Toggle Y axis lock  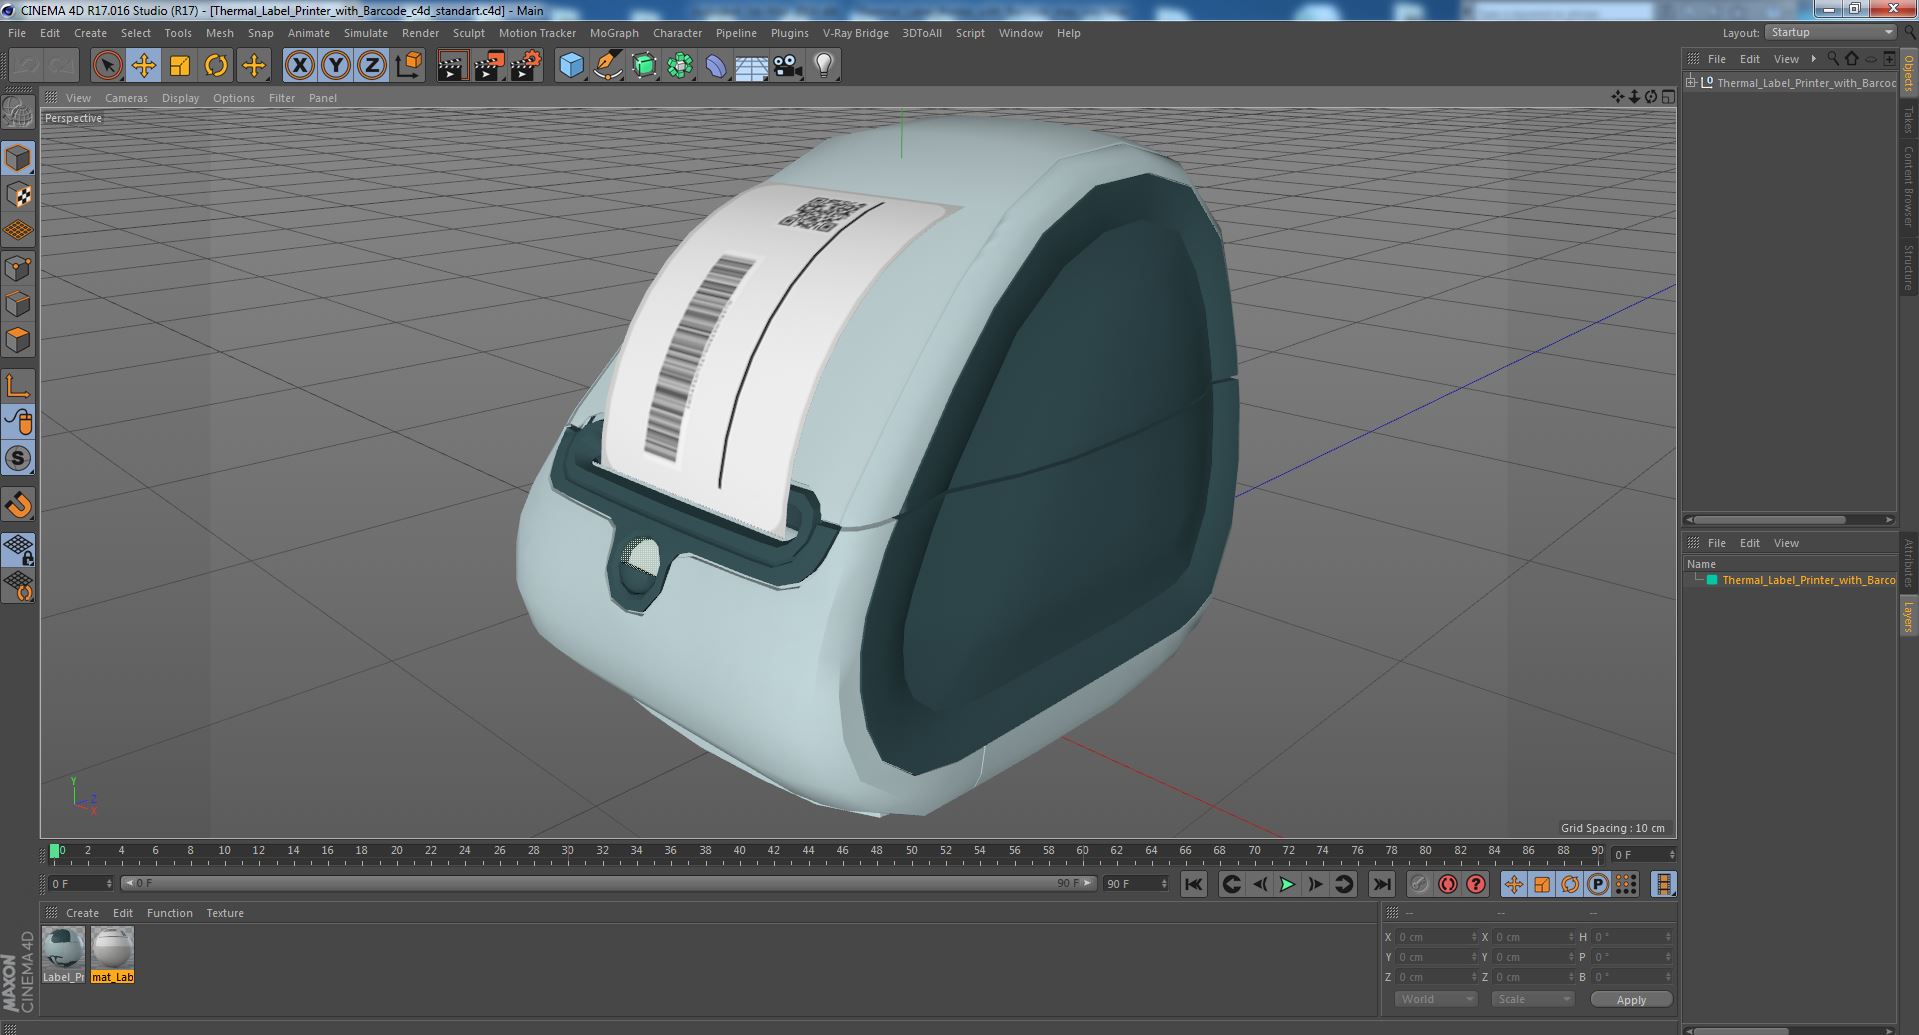pyautogui.click(x=335, y=66)
